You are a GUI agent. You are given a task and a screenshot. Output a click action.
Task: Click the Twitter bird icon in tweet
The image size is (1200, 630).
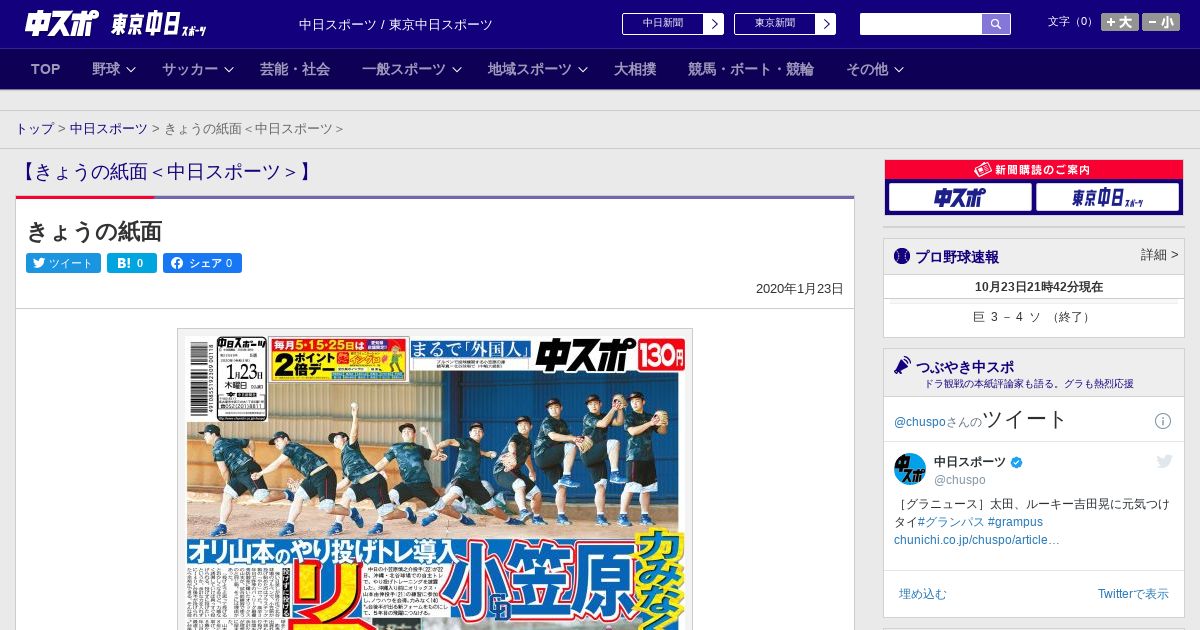pos(1164,461)
